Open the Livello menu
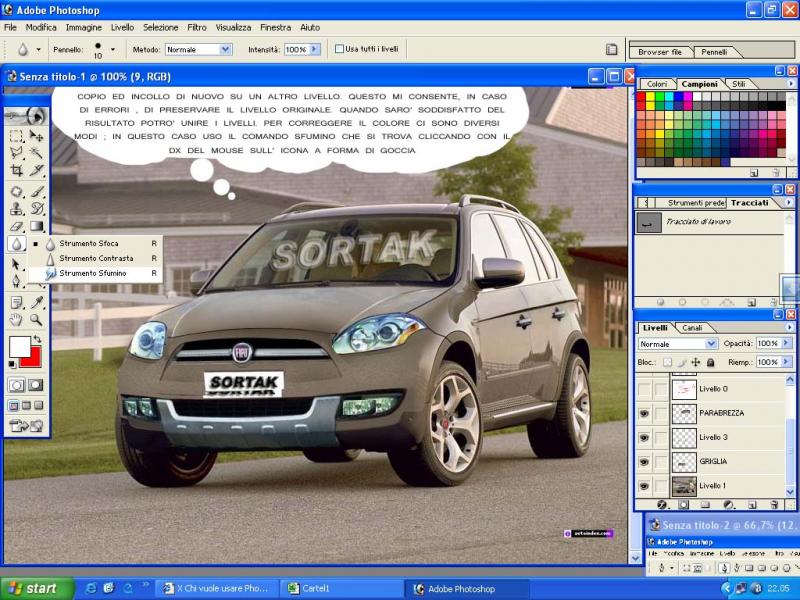 click(x=122, y=28)
